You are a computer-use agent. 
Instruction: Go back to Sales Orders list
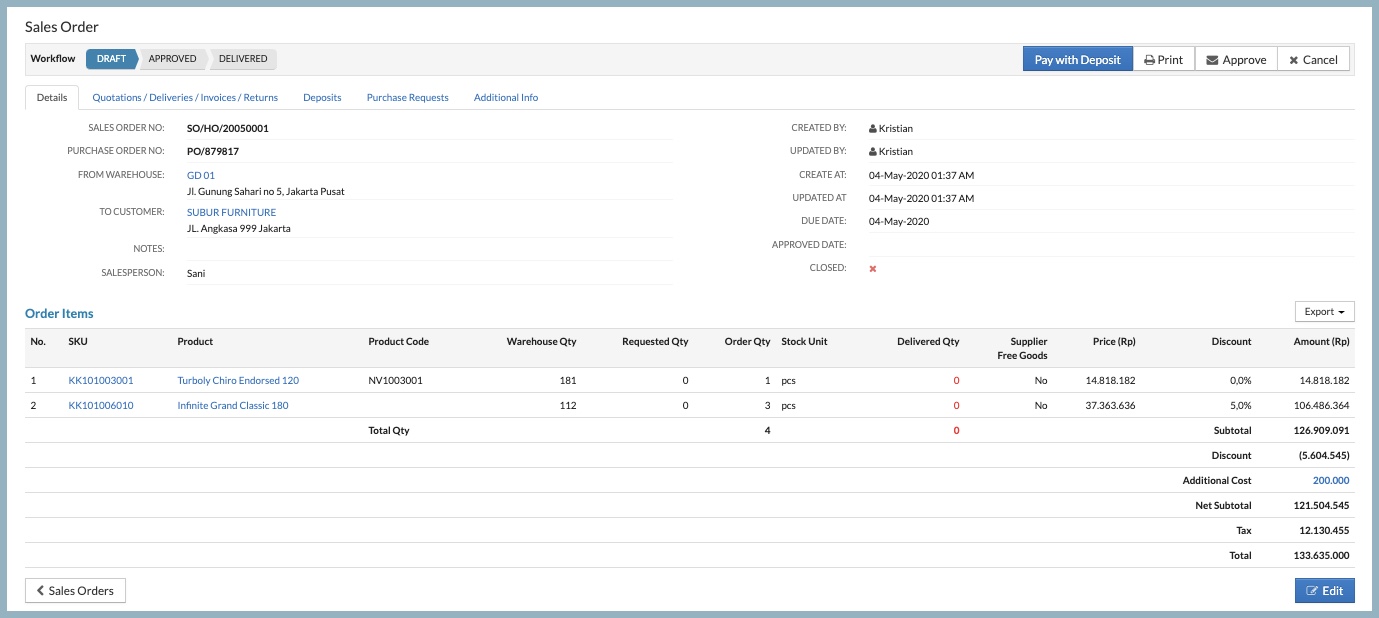tap(75, 591)
